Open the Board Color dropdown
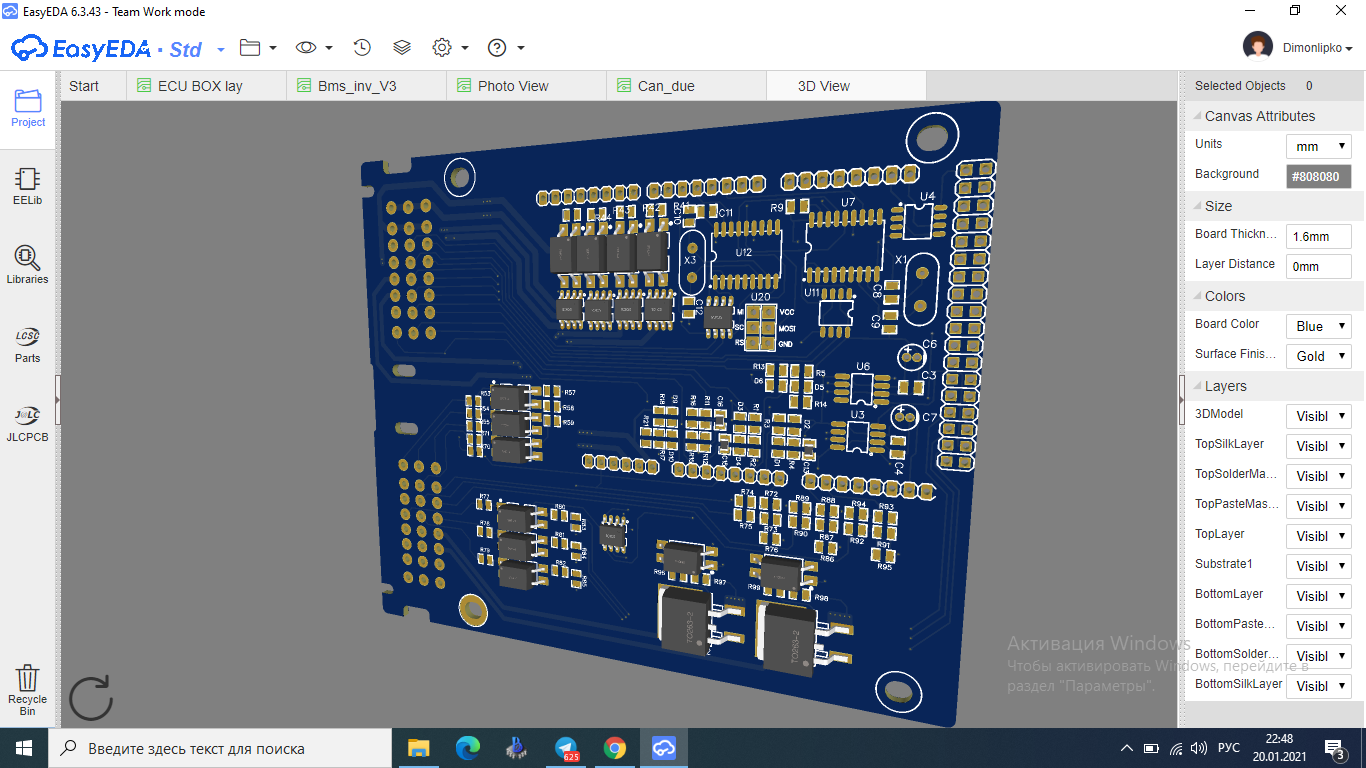The height and width of the screenshot is (768, 1366). point(1318,326)
